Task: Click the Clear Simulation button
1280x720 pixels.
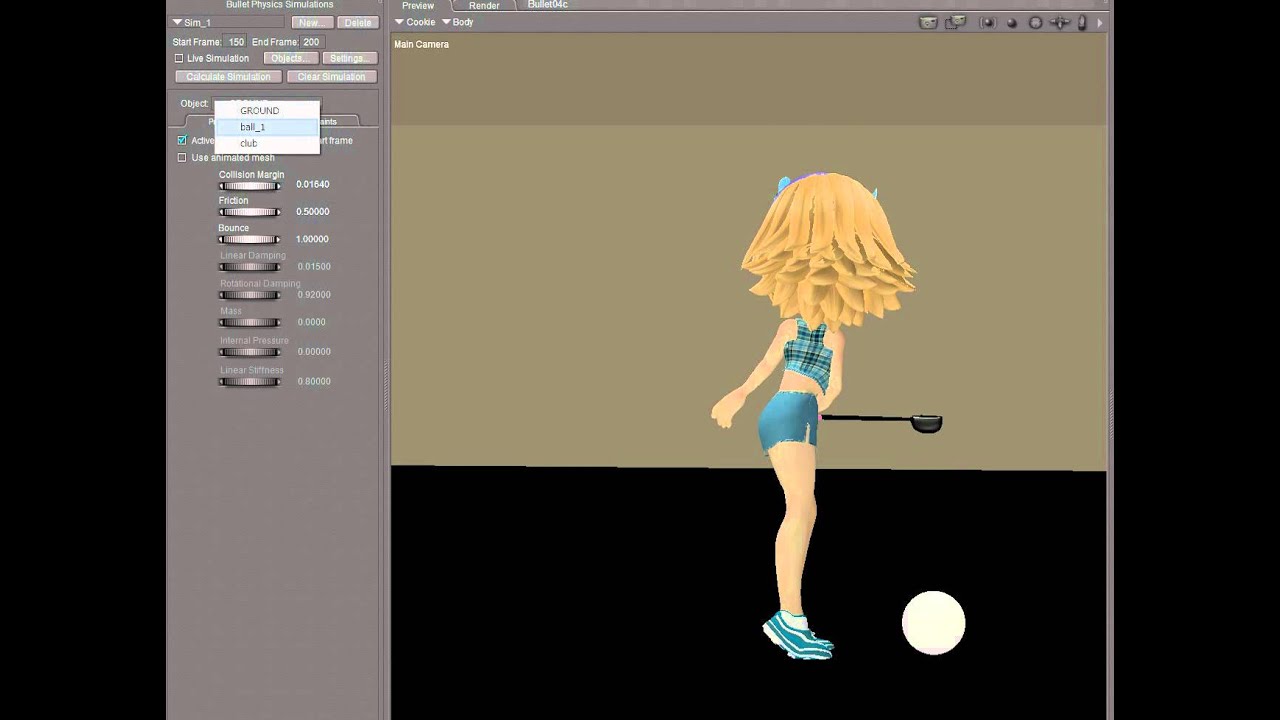Action: tap(331, 76)
